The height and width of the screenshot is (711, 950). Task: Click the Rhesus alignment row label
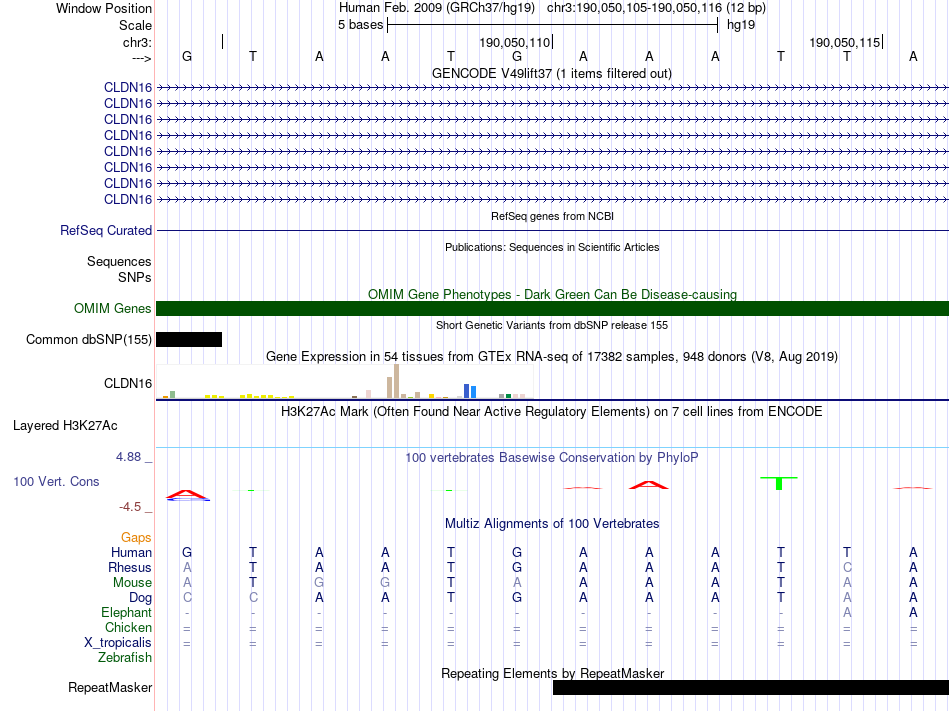pyautogui.click(x=130, y=567)
